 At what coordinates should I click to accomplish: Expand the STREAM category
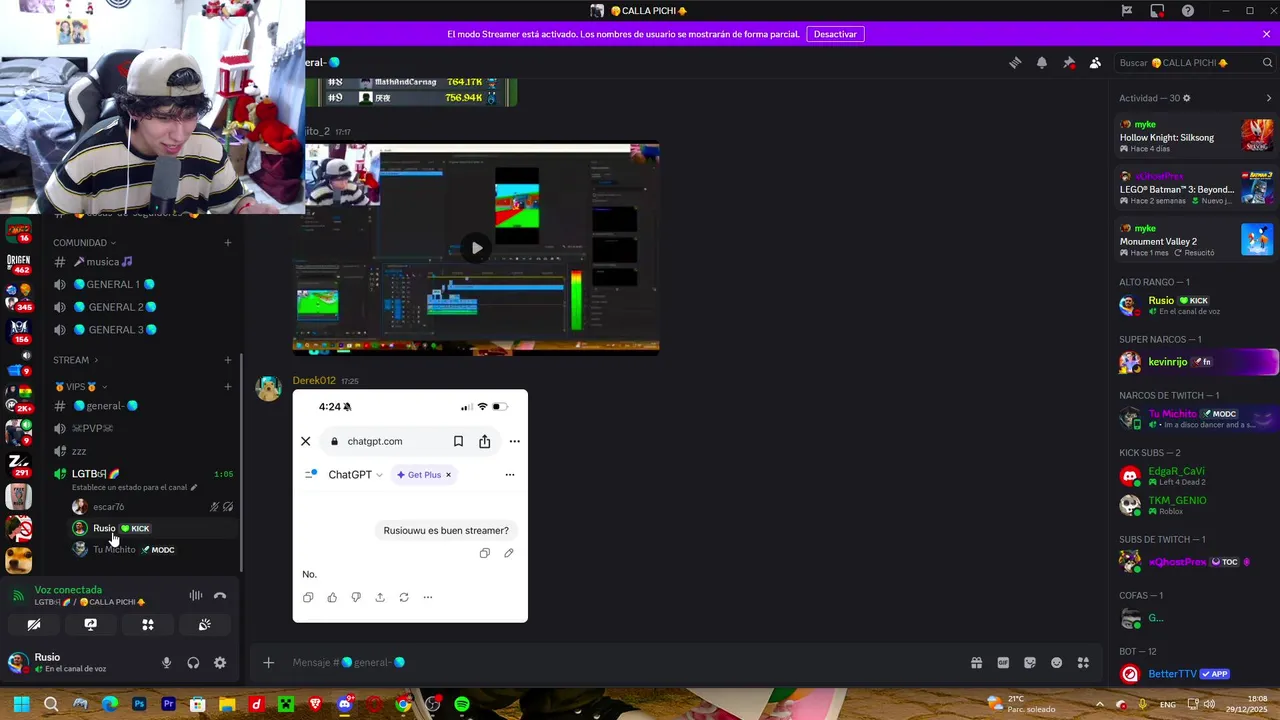(x=75, y=360)
